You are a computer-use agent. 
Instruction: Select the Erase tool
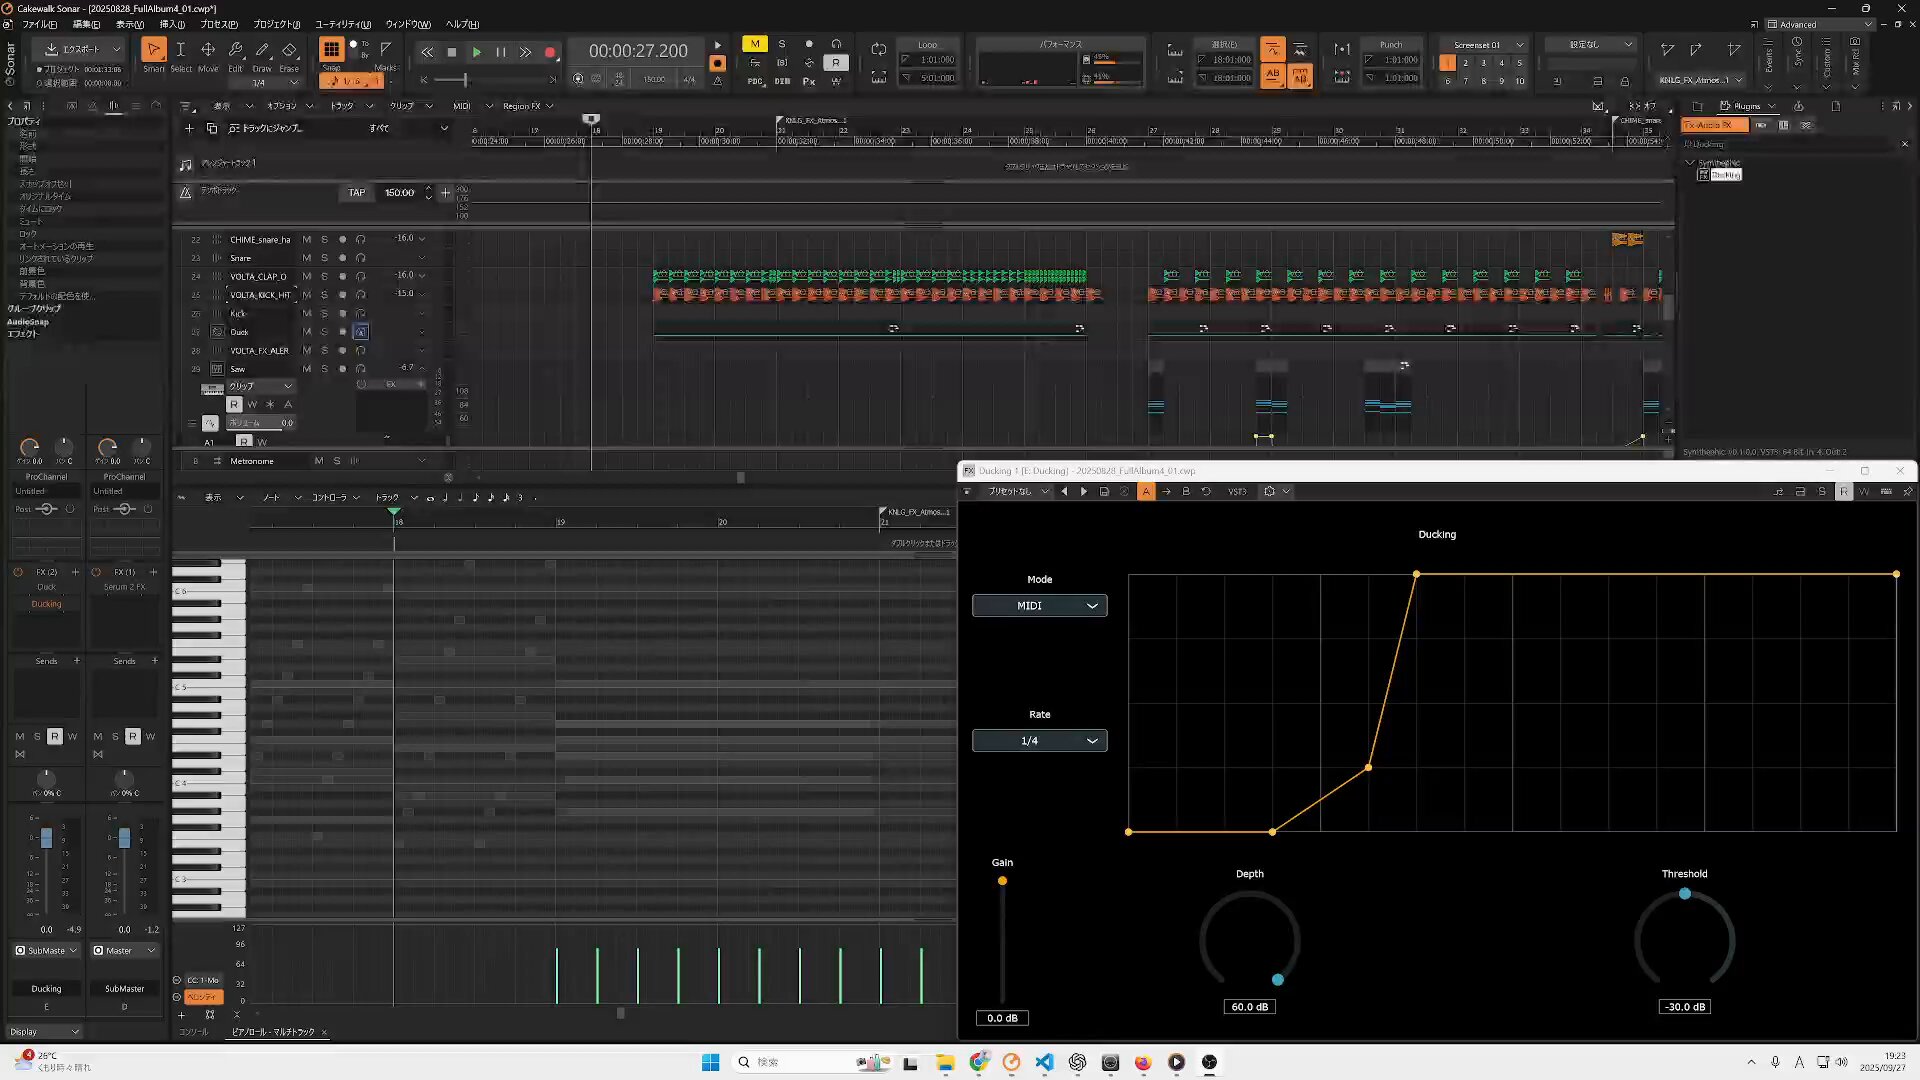coord(289,50)
